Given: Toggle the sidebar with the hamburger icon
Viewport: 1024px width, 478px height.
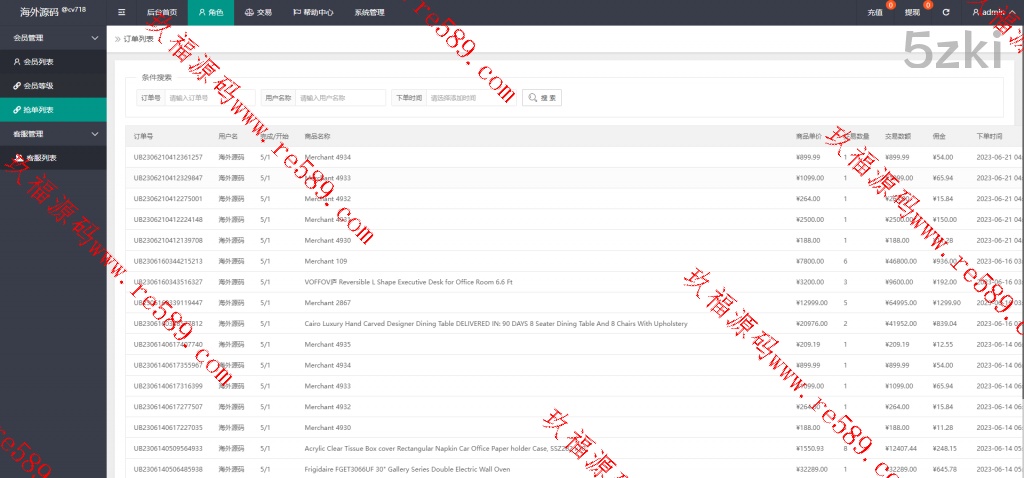Looking at the screenshot, I should pos(122,12).
